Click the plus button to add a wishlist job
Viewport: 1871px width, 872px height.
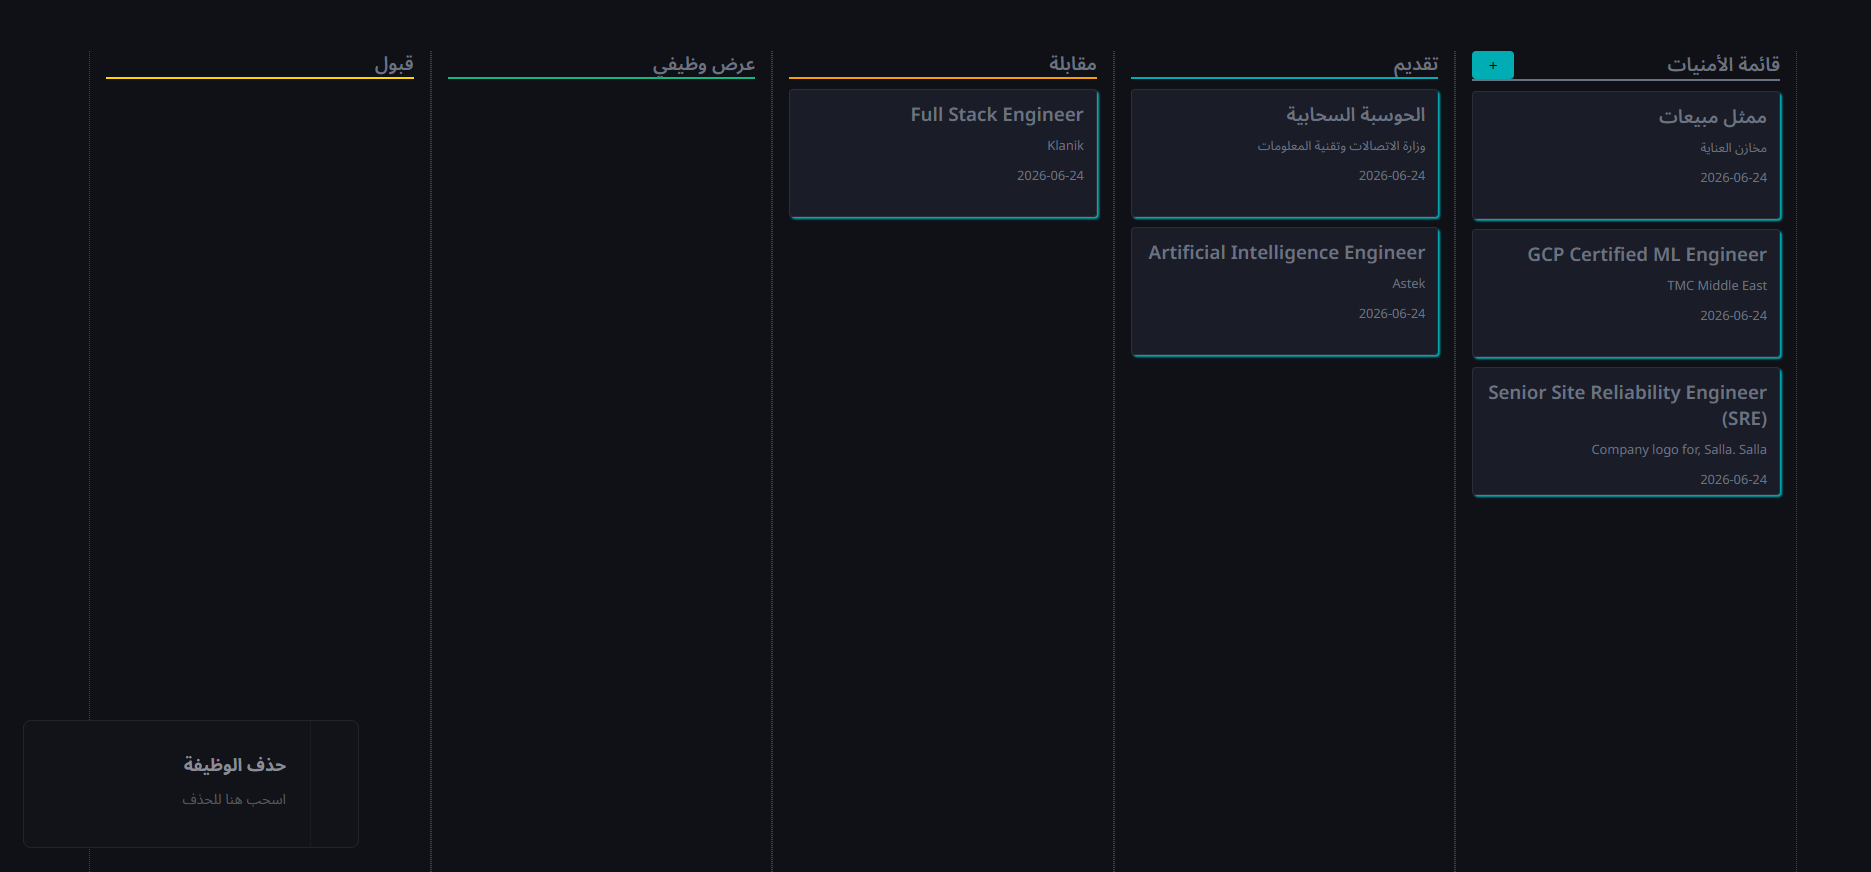1492,65
